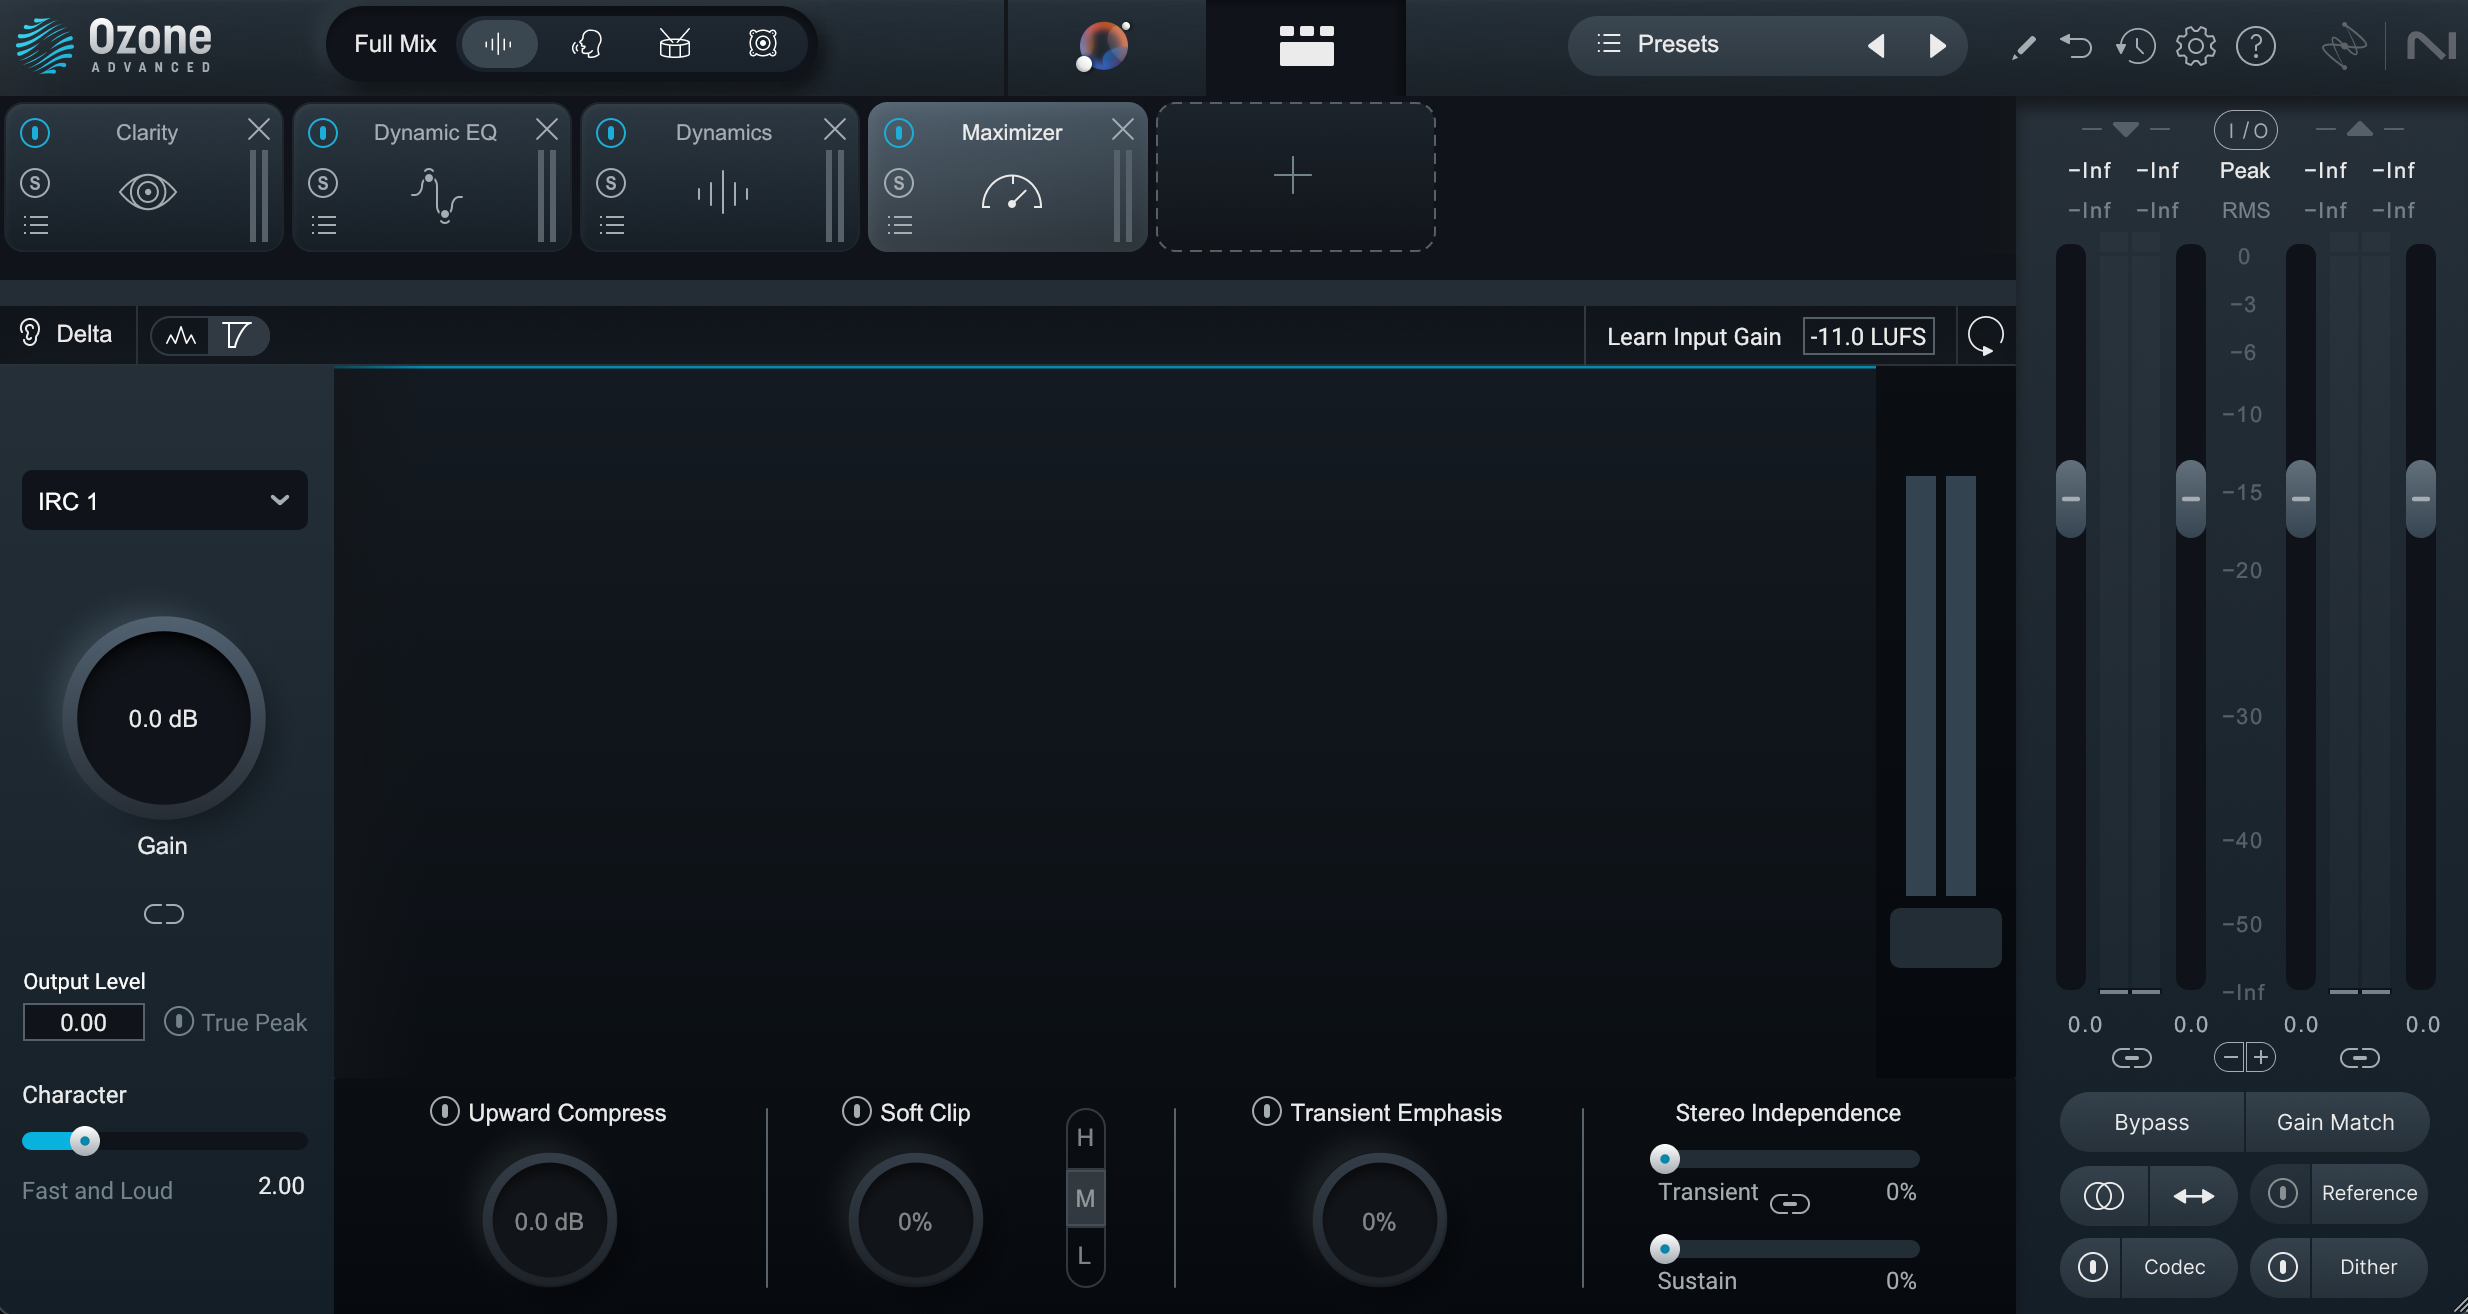Remove the Clarity module

(259, 129)
